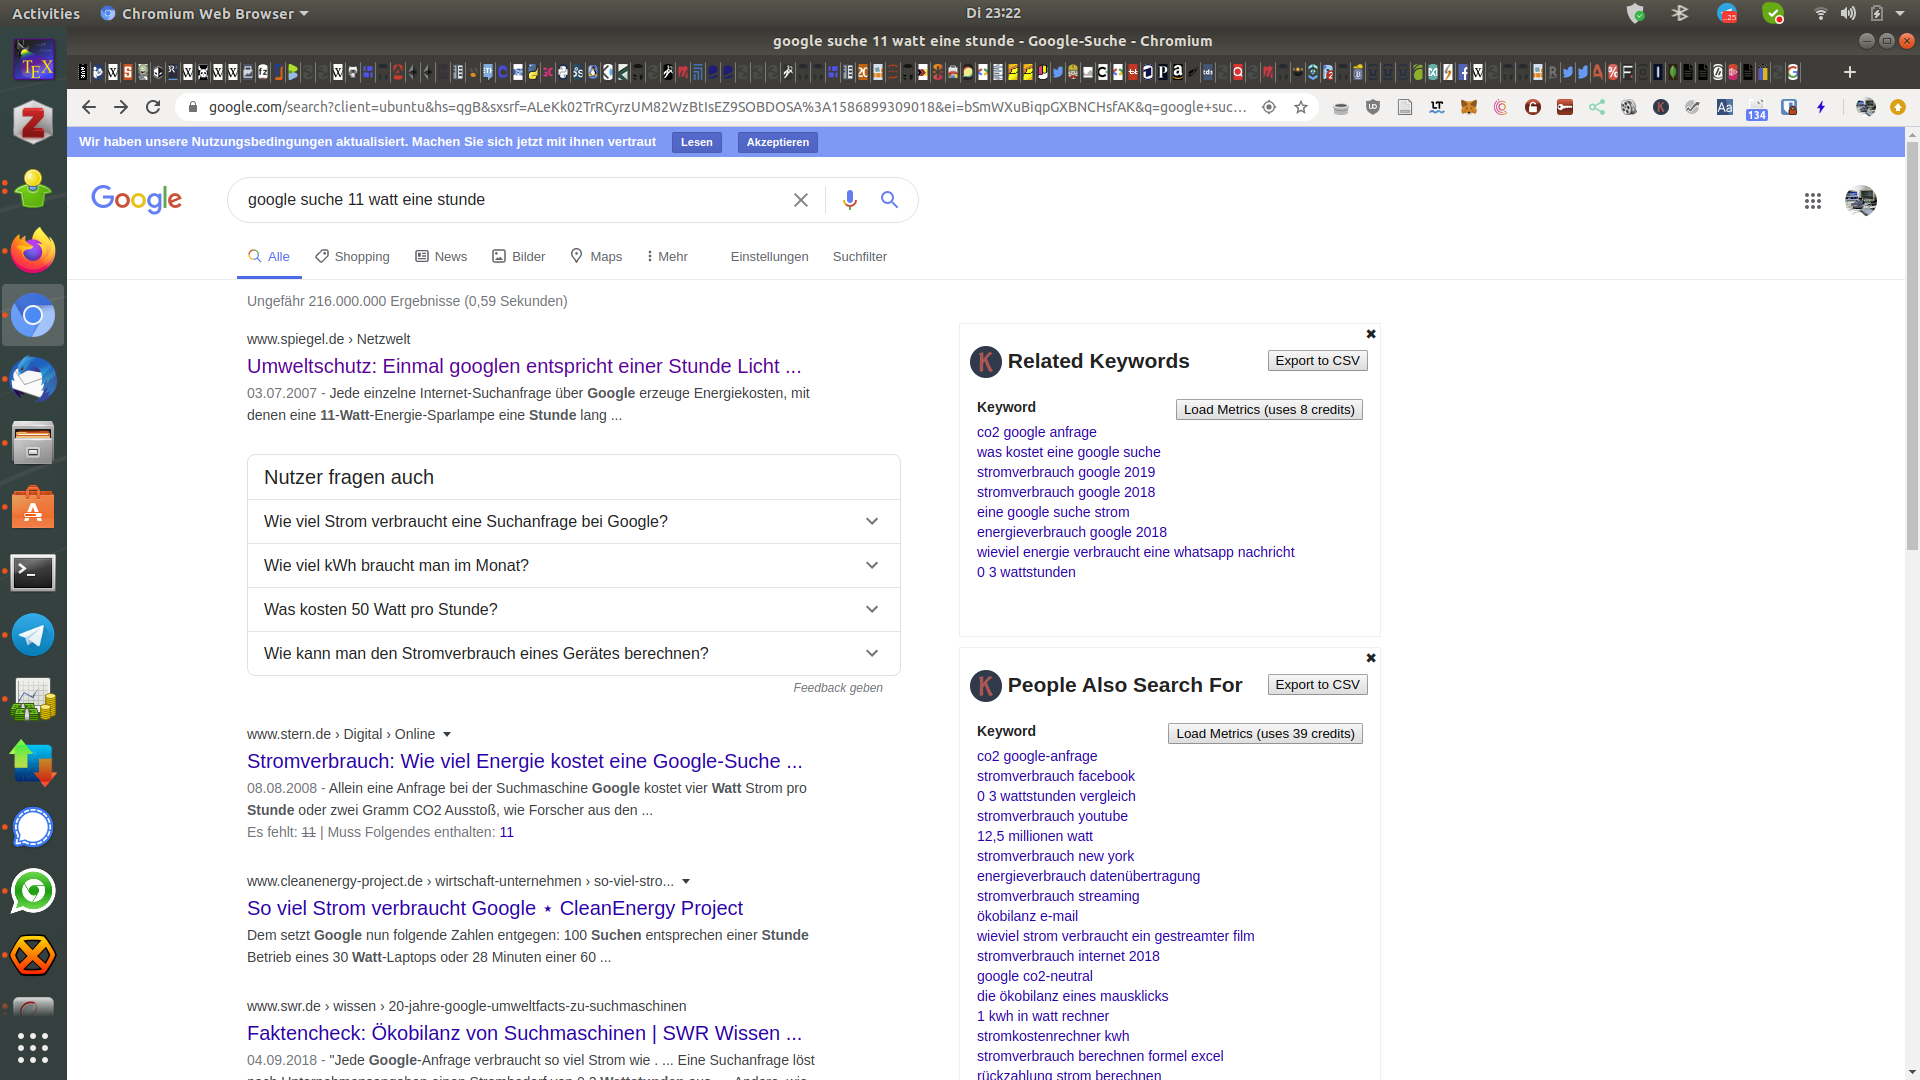This screenshot has width=1920, height=1080.
Task: Switch to the News tab
Action: (x=441, y=257)
